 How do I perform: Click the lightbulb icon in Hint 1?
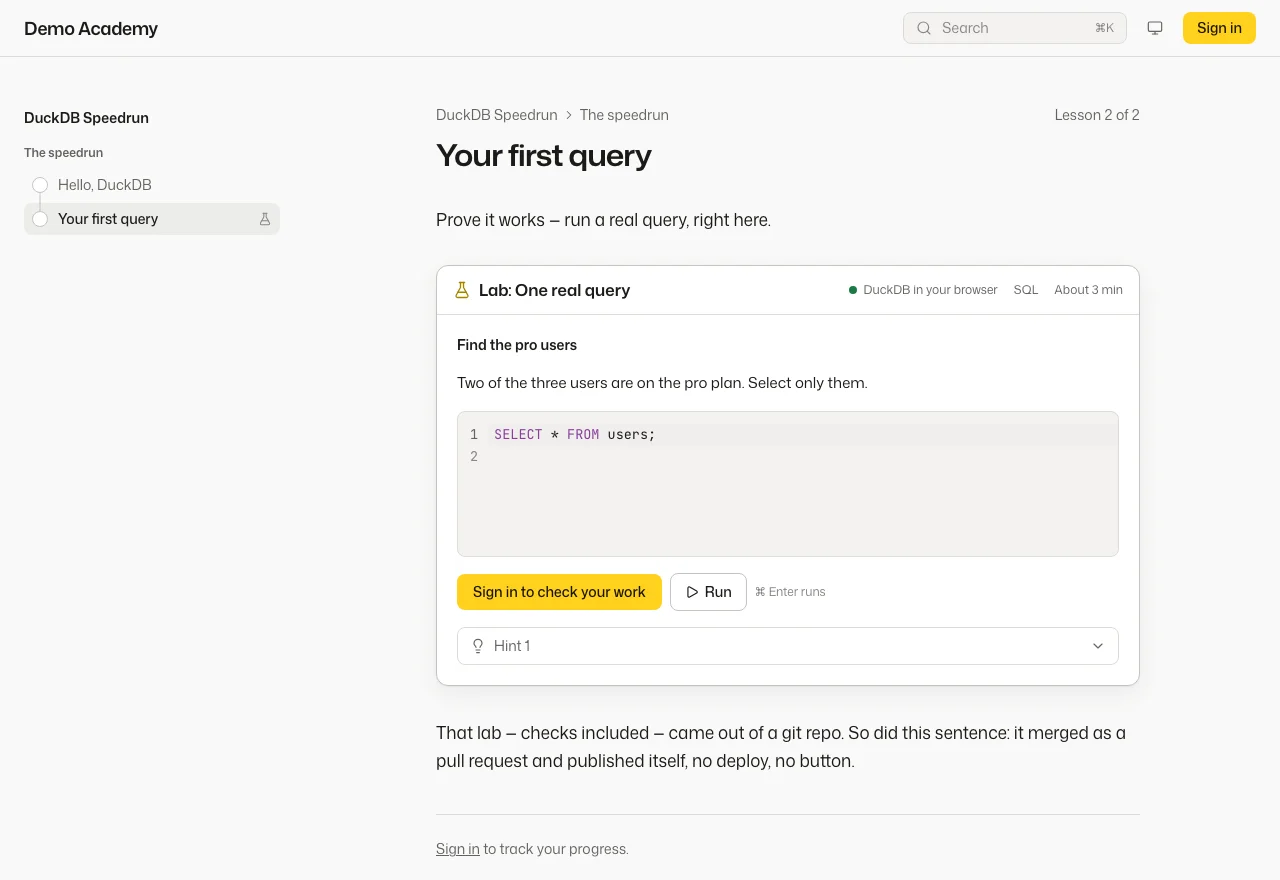pyautogui.click(x=478, y=646)
